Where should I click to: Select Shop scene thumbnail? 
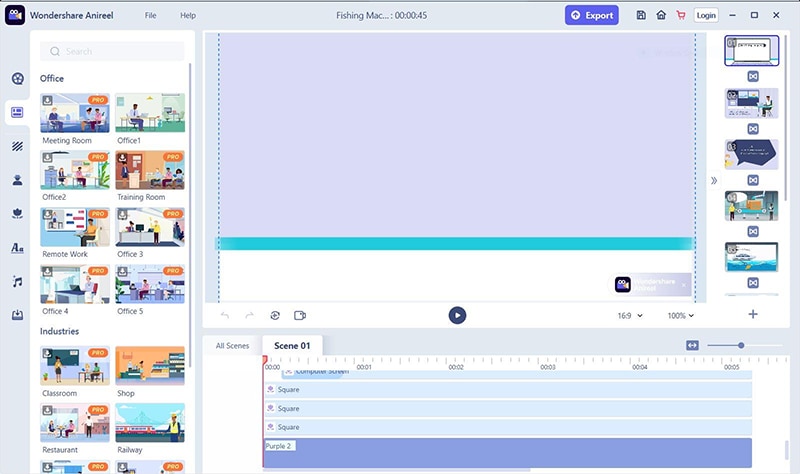click(150, 366)
